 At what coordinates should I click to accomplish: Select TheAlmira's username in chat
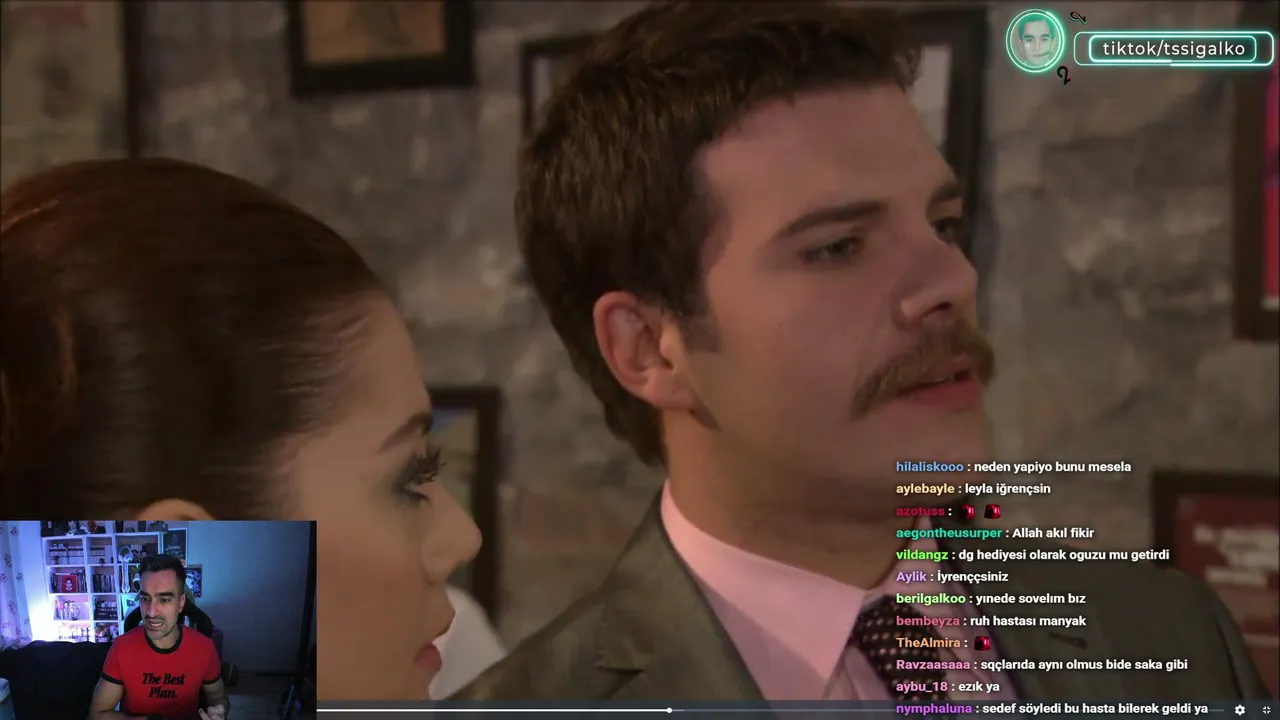click(928, 643)
